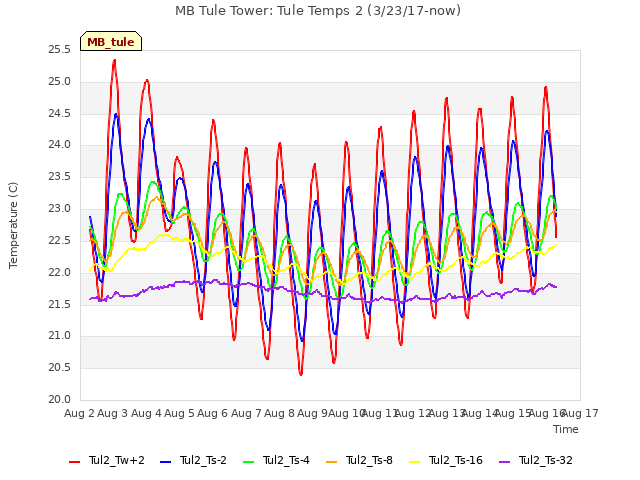Screen dimensions: 640x480
Task: Click the red Tul2_Tw+2 legend swatch
Action: click(x=75, y=462)
